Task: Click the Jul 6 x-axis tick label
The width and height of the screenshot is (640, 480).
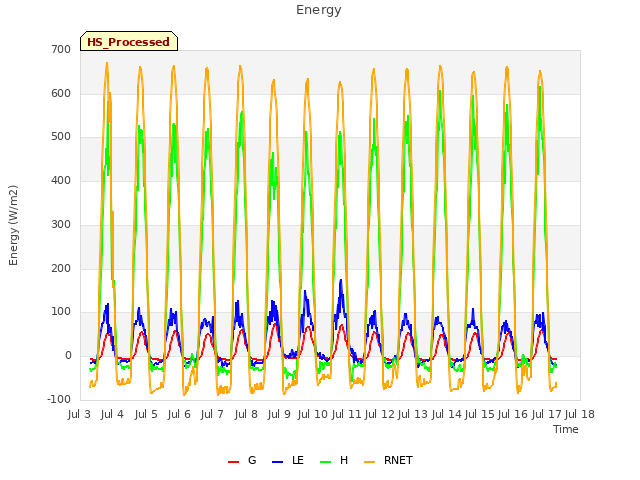Action: (179, 414)
